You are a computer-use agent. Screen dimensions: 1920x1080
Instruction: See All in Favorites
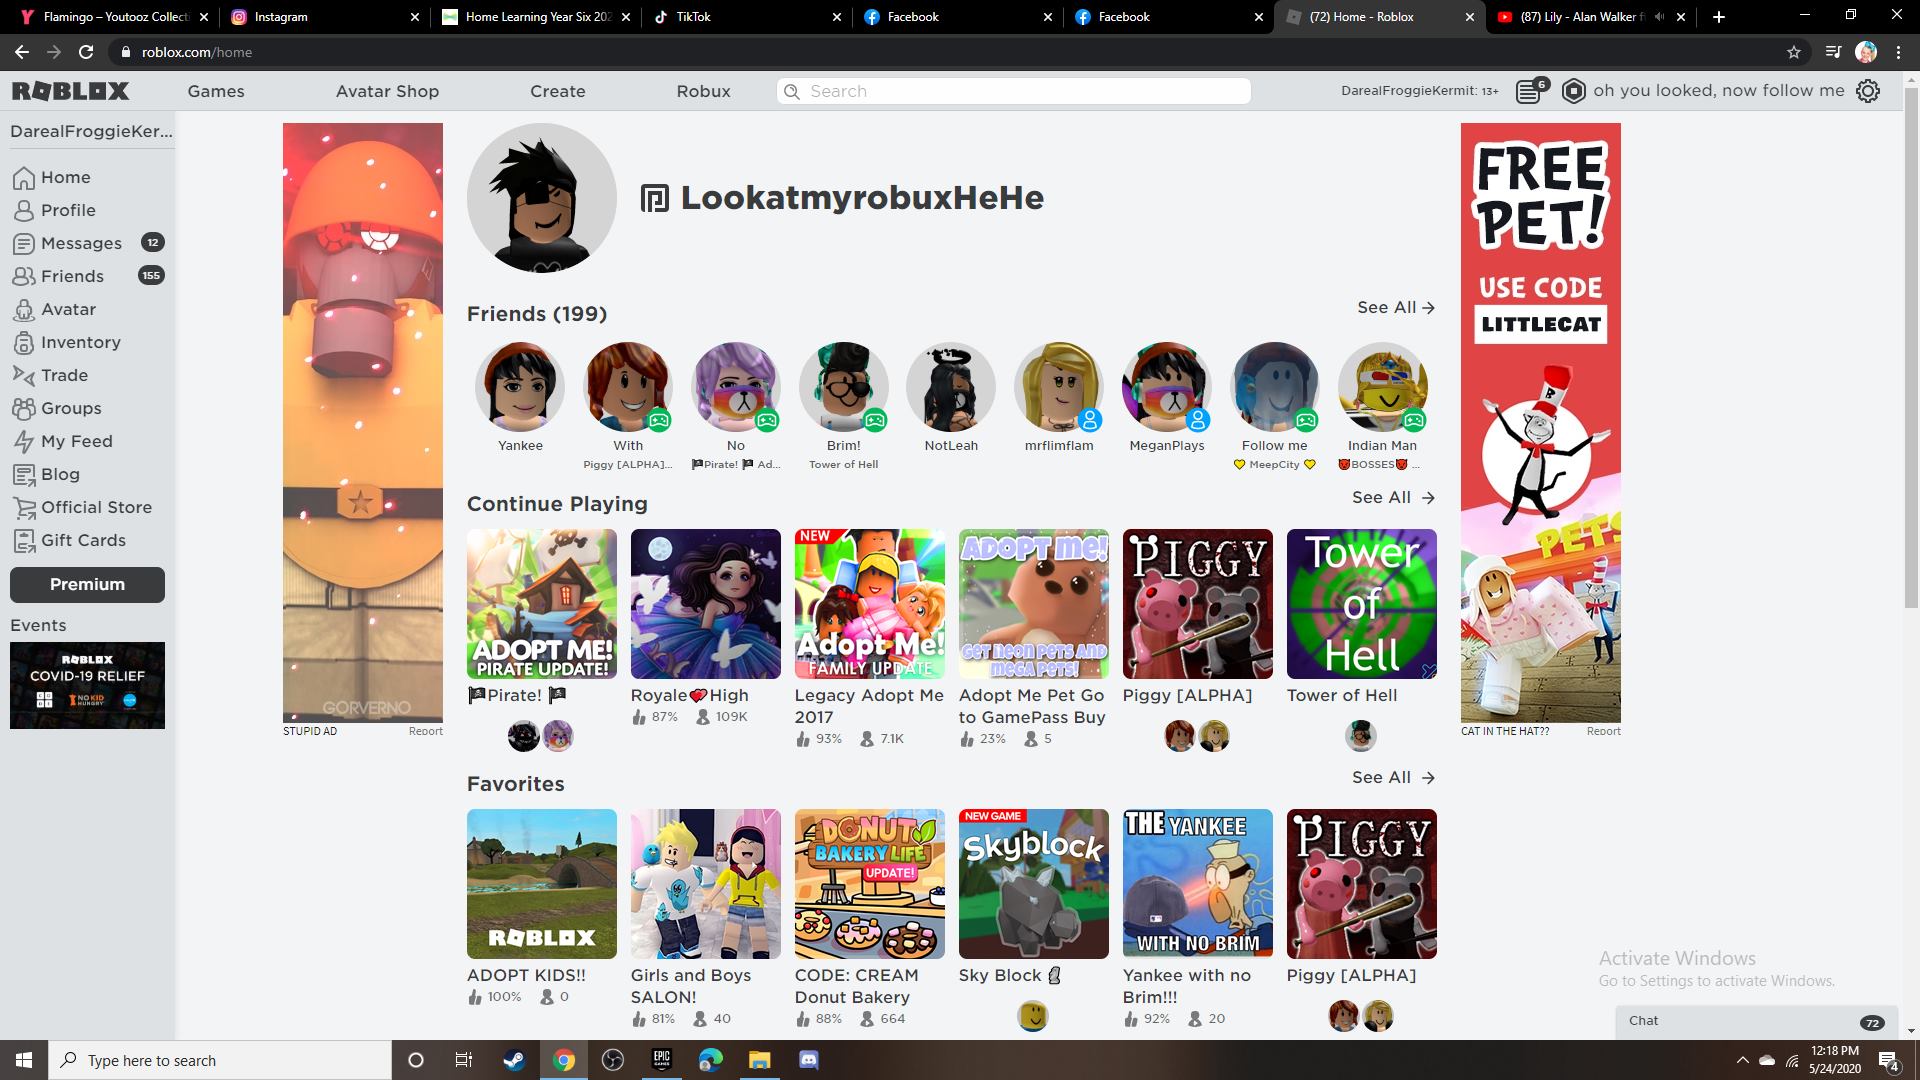pyautogui.click(x=1394, y=778)
